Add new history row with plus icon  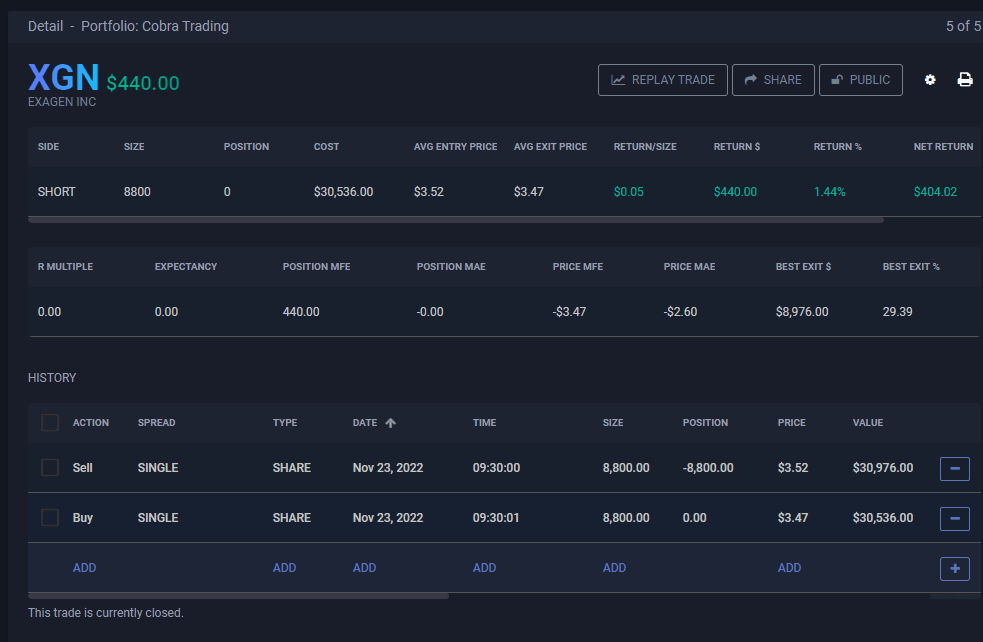point(954,568)
